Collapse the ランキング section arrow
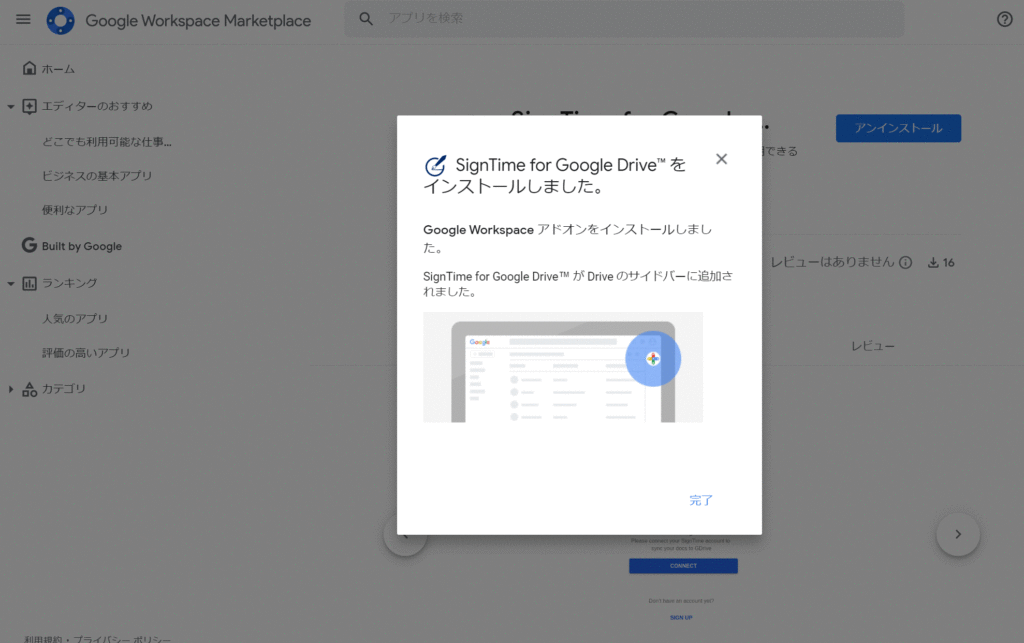The width and height of the screenshot is (1024, 643). 10,283
